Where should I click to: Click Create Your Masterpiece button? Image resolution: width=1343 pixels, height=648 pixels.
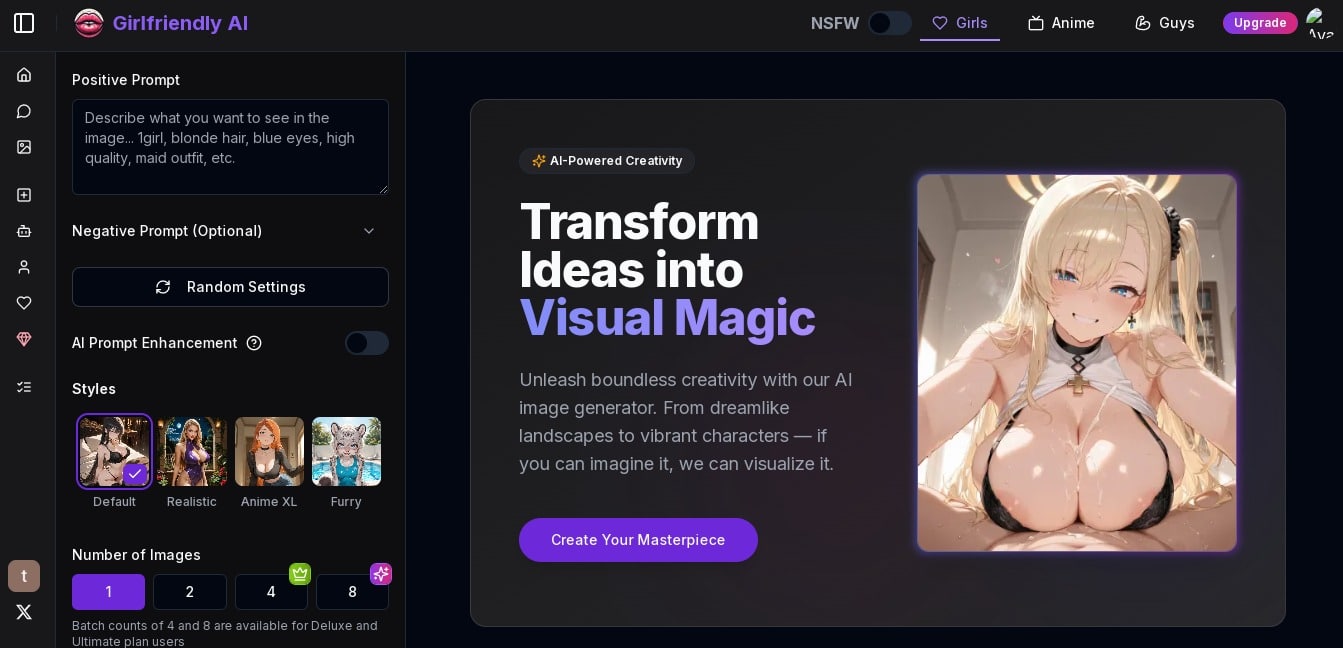point(638,540)
